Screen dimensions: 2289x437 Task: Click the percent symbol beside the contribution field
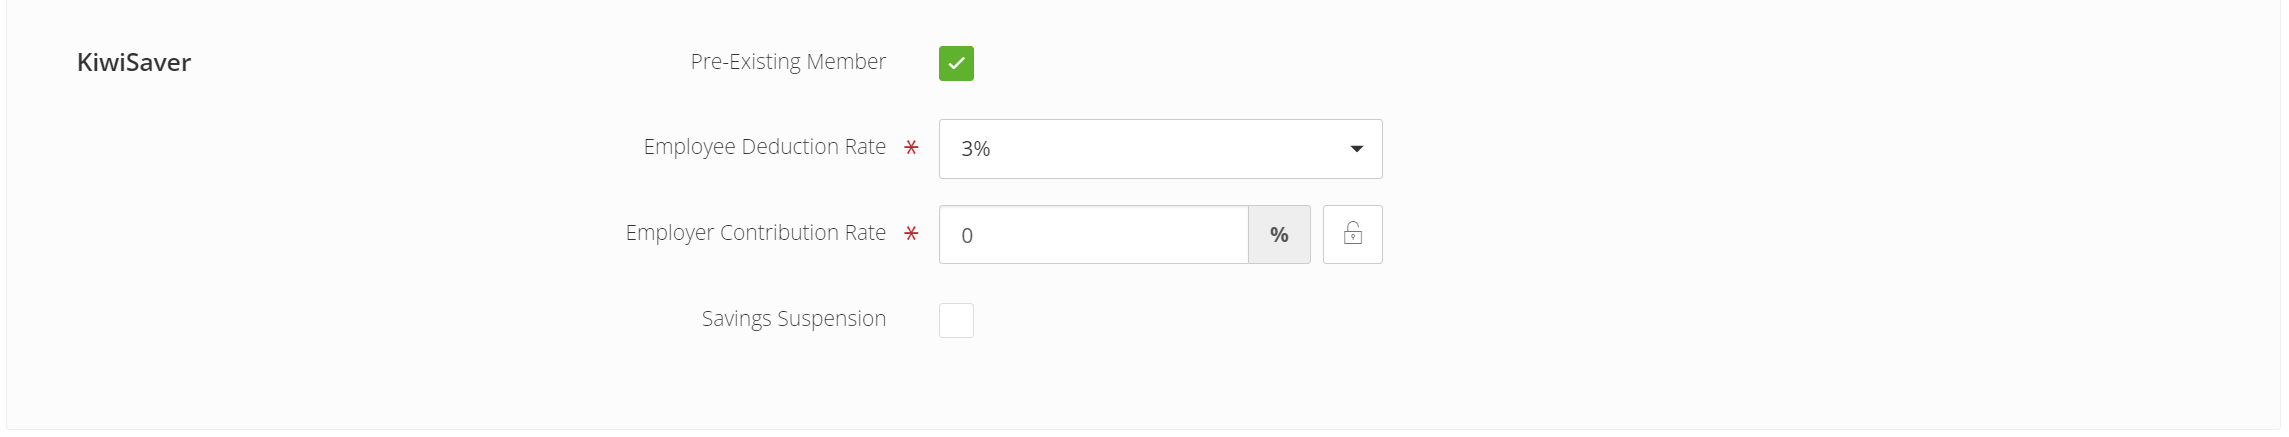pos(1279,235)
